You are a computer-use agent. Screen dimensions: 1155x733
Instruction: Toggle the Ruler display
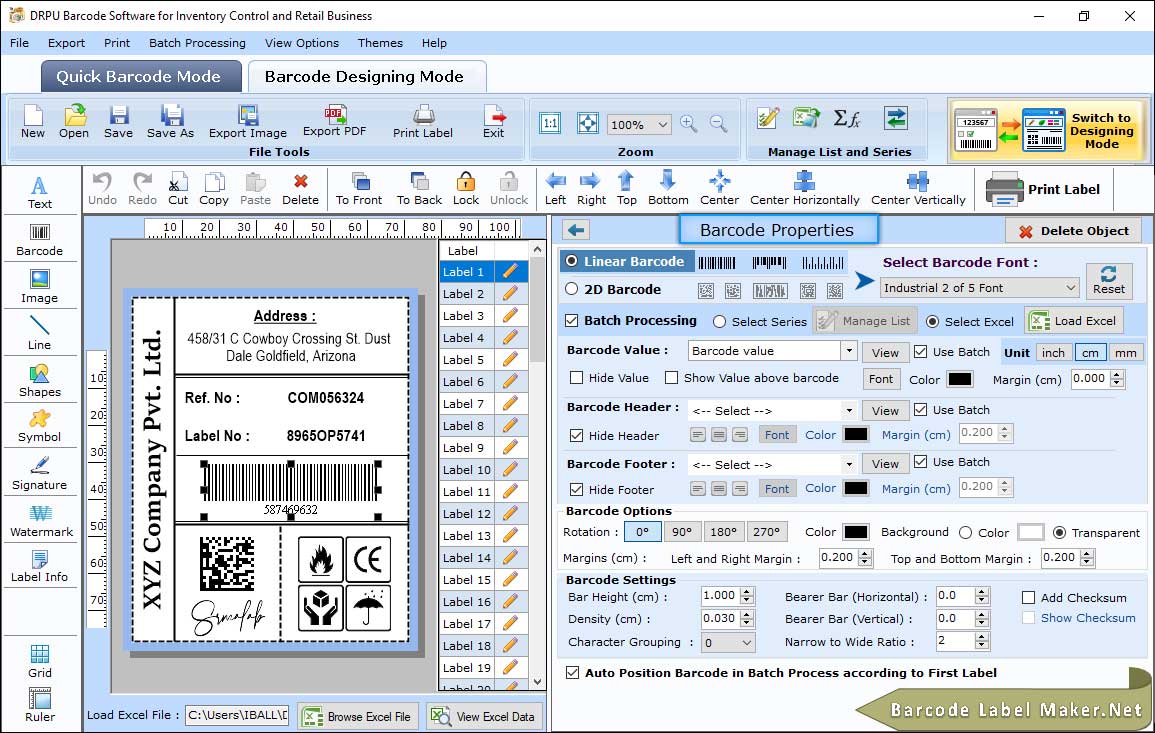click(39, 705)
